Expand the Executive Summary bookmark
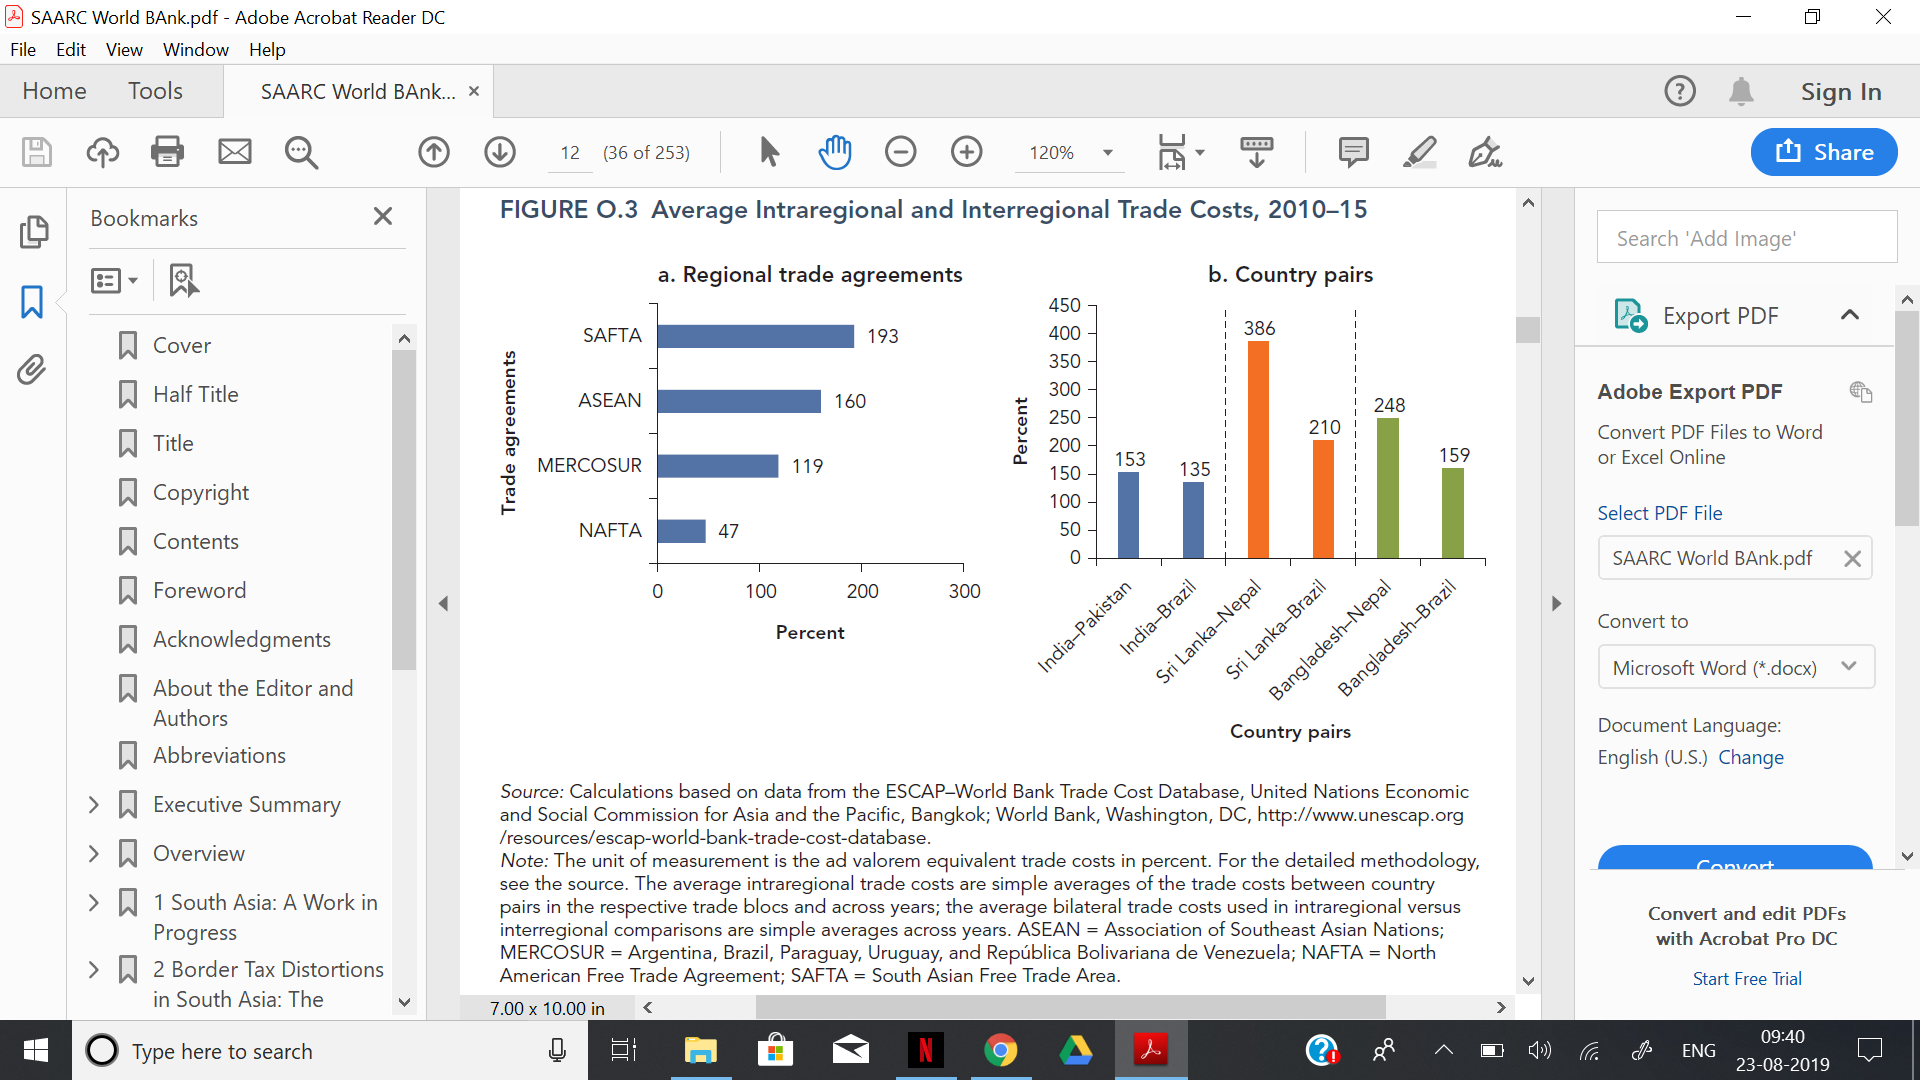The height and width of the screenshot is (1080, 1920). coord(94,804)
